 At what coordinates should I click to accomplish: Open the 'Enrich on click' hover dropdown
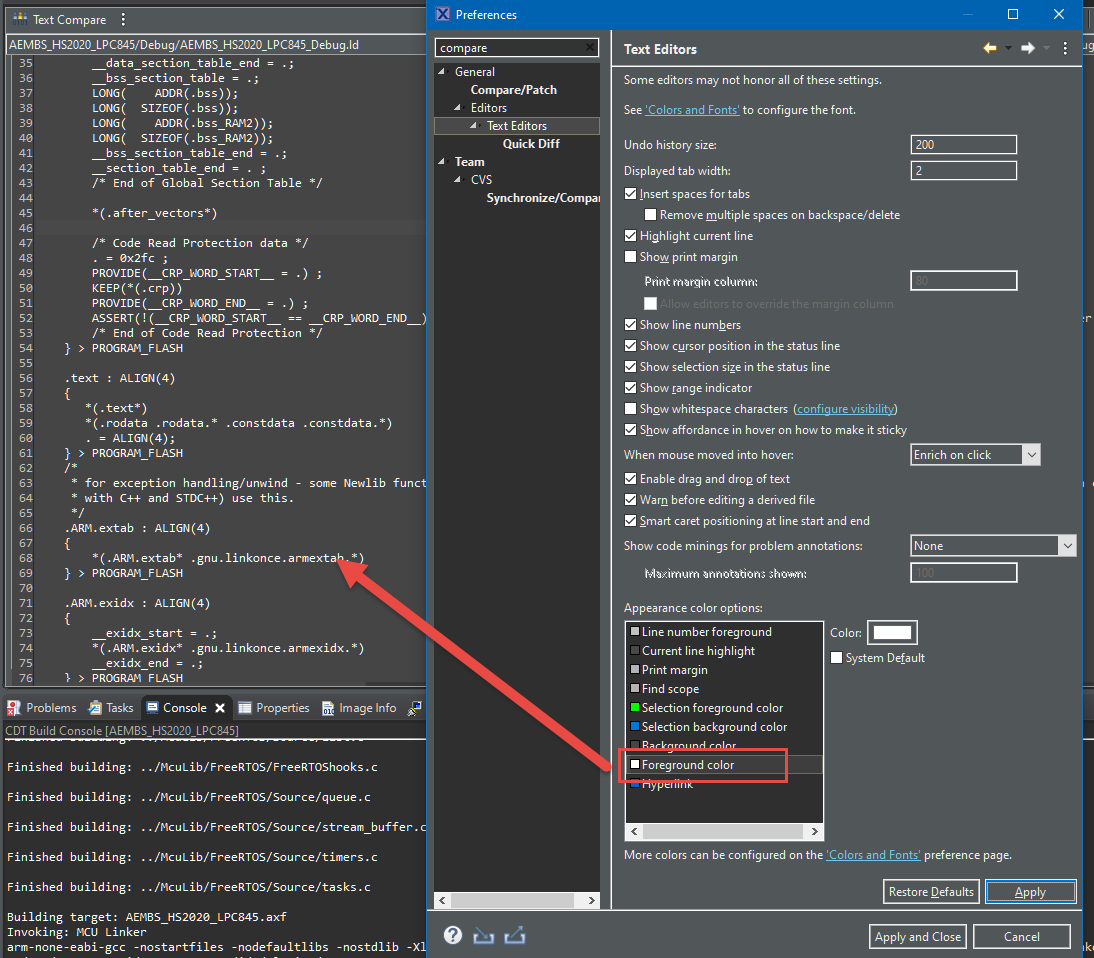pyautogui.click(x=975, y=455)
